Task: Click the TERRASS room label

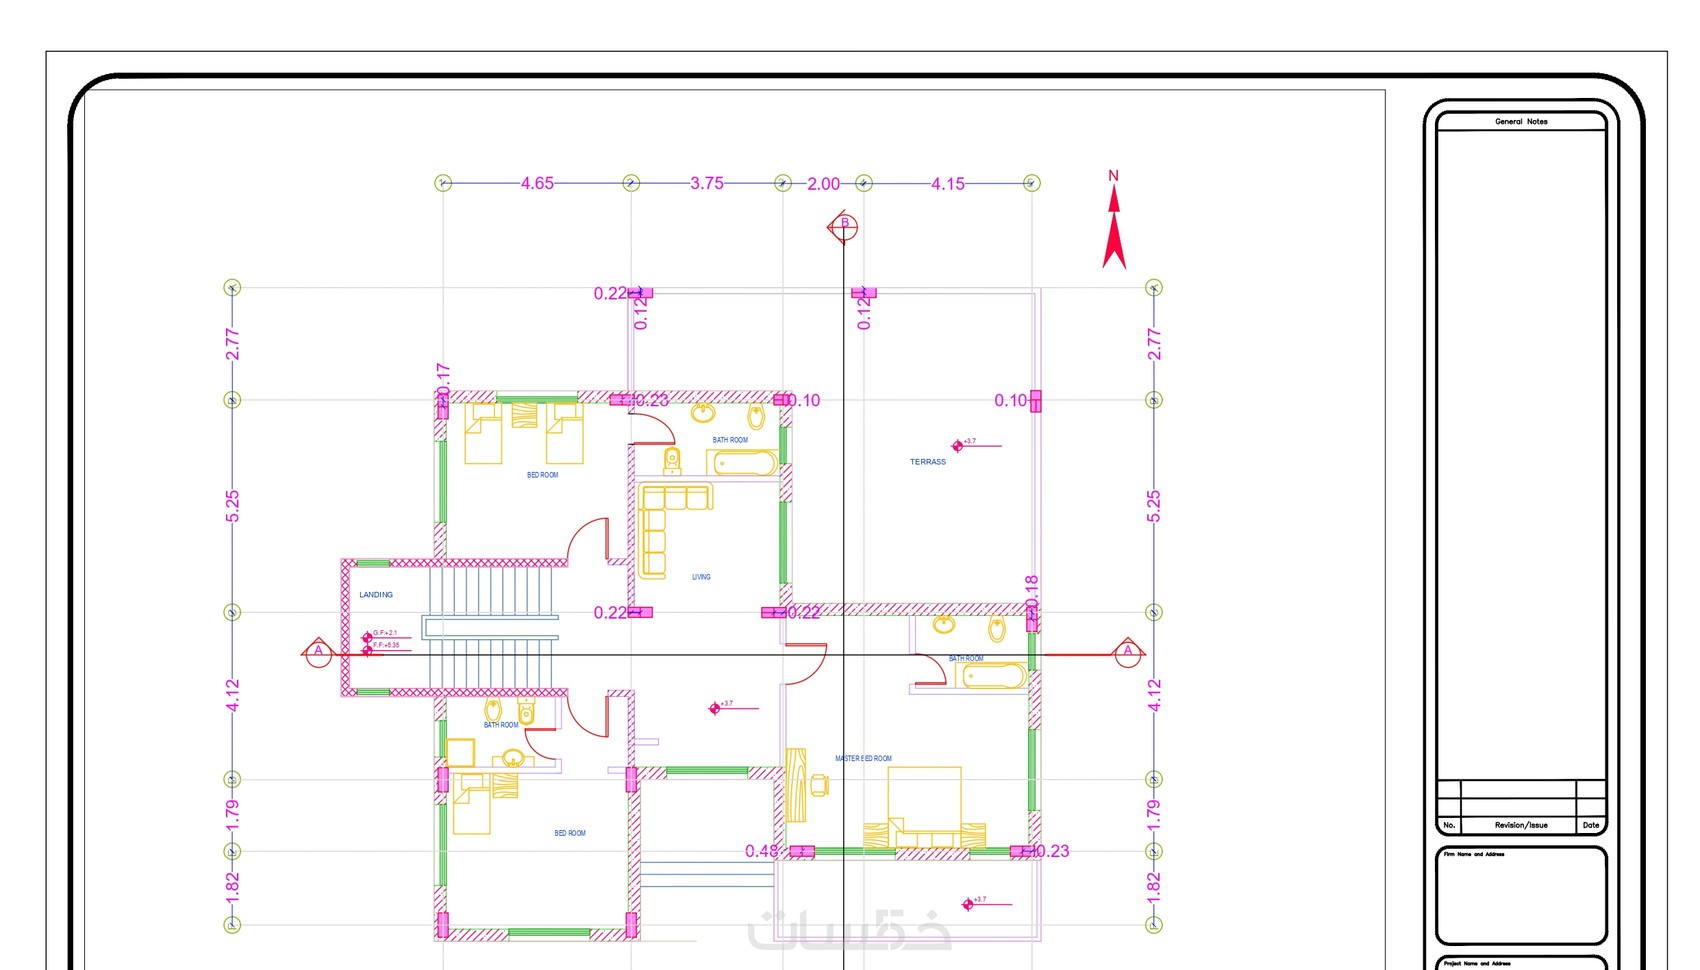Action: point(928,462)
